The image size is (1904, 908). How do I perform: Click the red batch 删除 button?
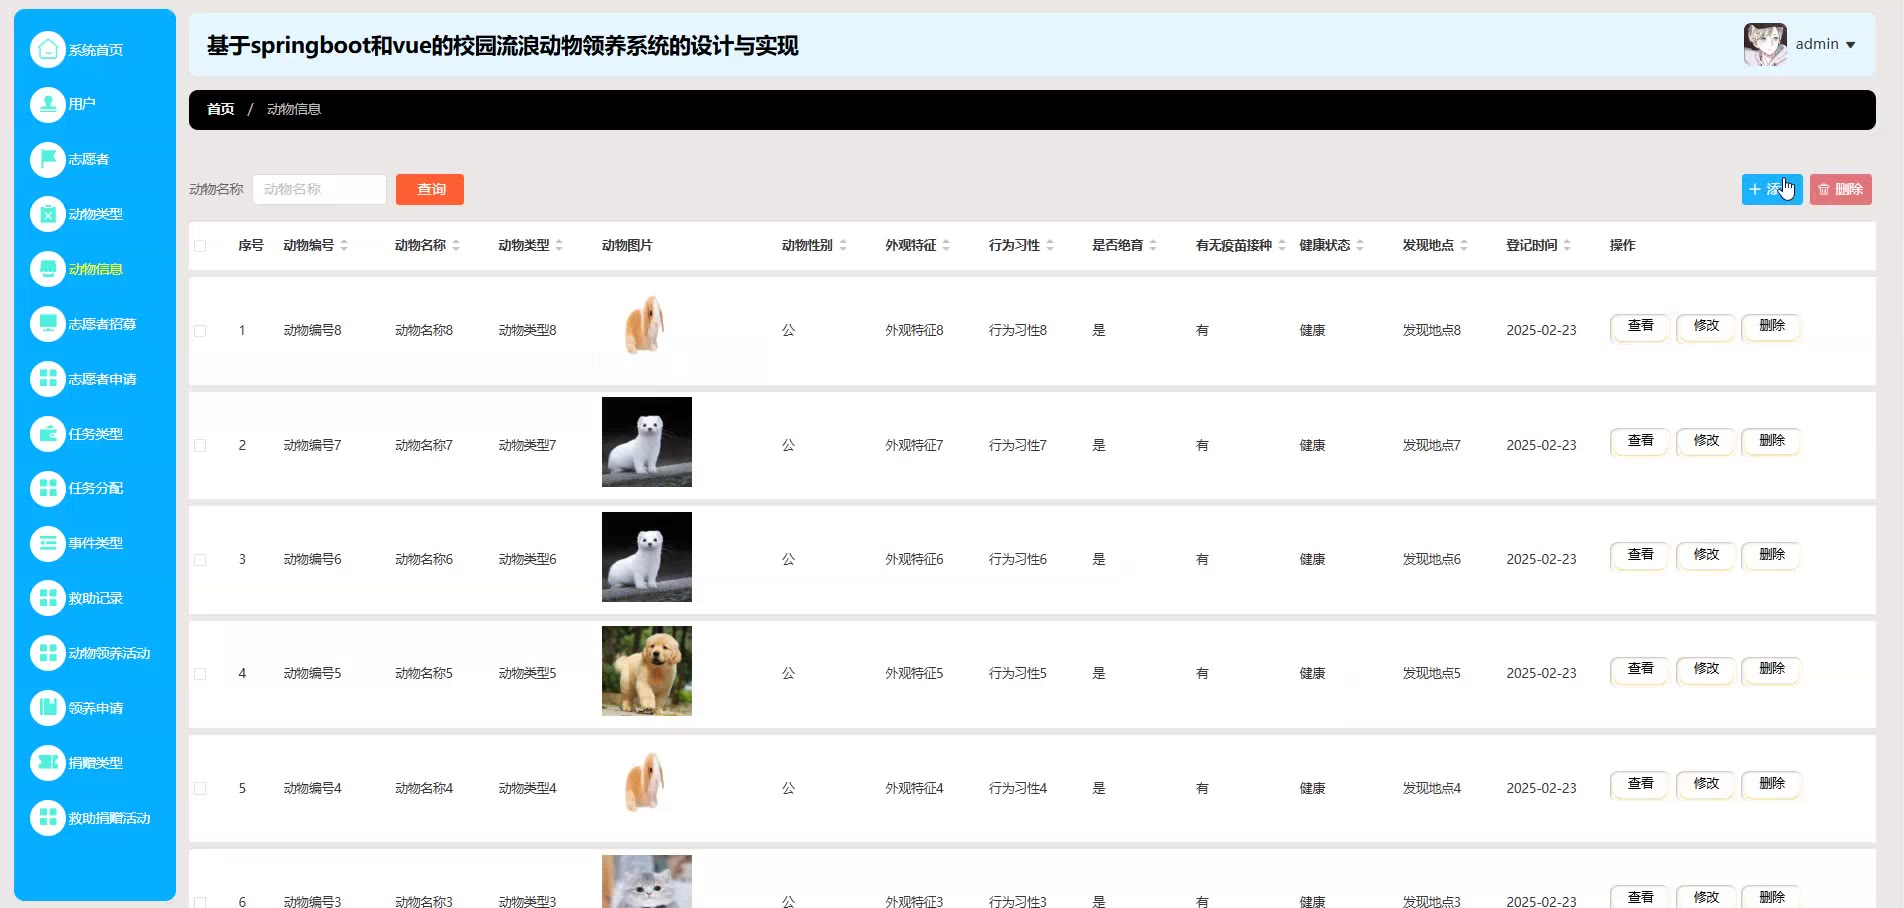pos(1841,189)
